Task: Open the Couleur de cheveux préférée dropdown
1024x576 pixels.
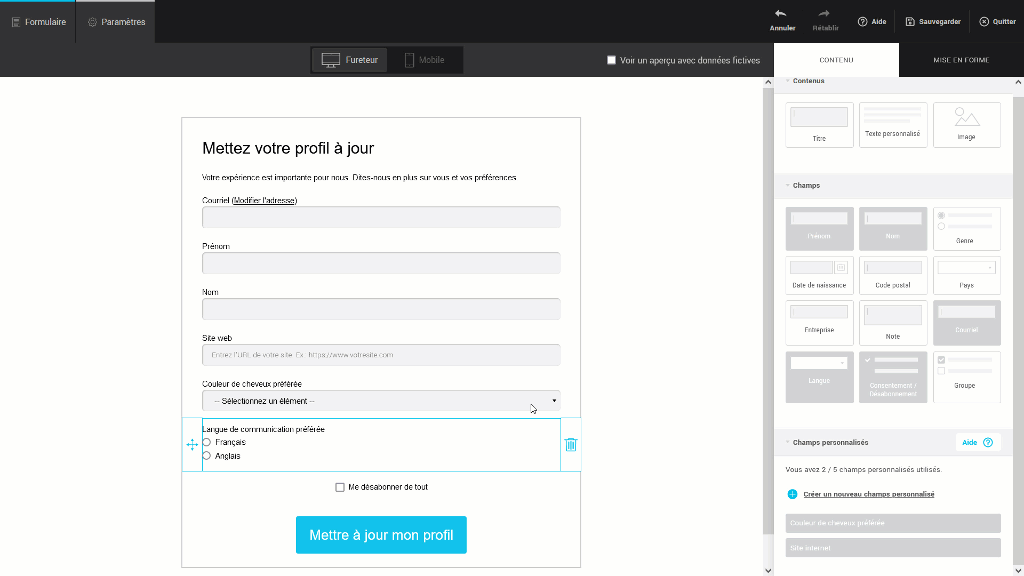Action: (381, 401)
